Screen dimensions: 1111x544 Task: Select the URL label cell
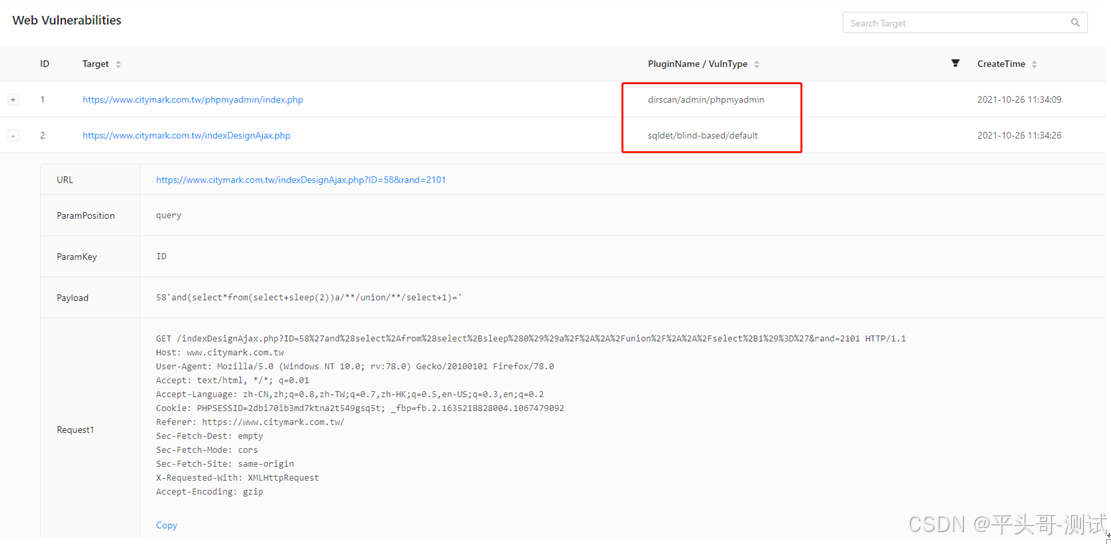(x=64, y=180)
